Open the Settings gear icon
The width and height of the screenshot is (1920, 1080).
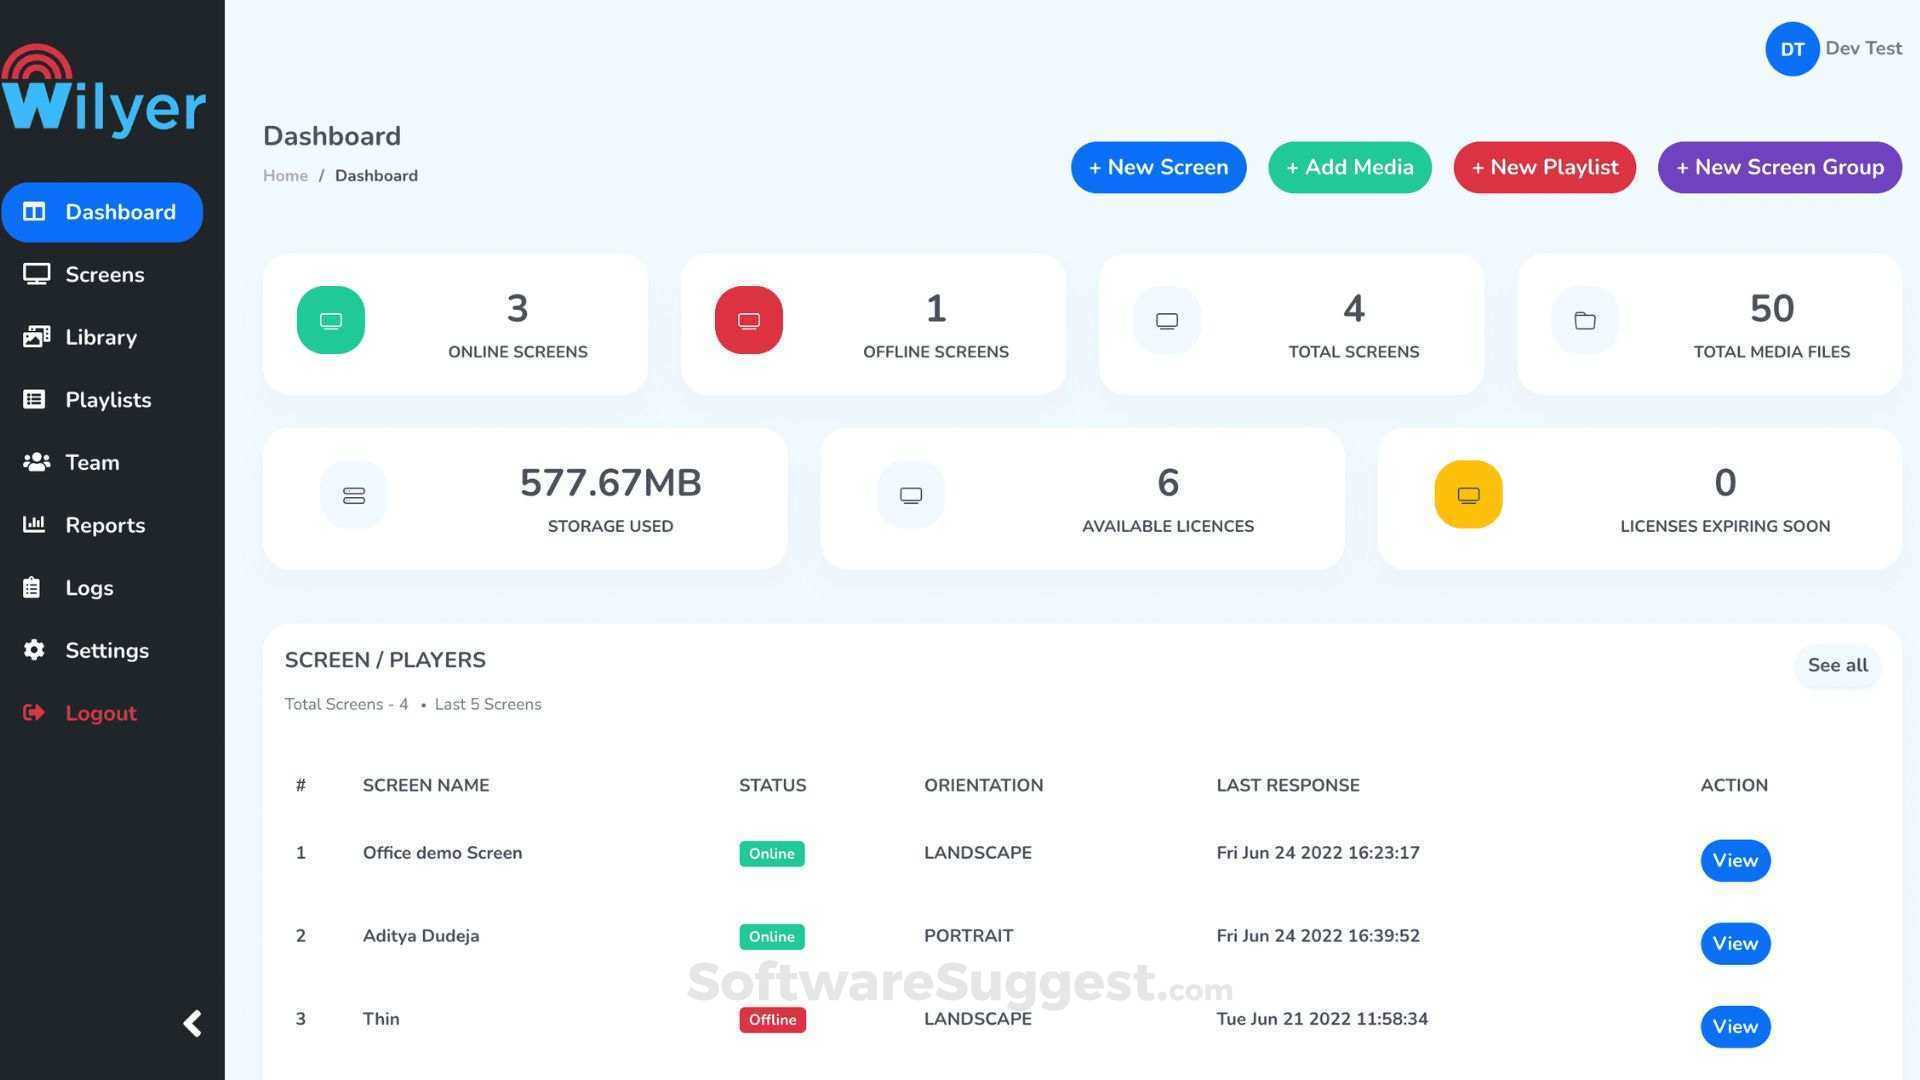[x=37, y=650]
